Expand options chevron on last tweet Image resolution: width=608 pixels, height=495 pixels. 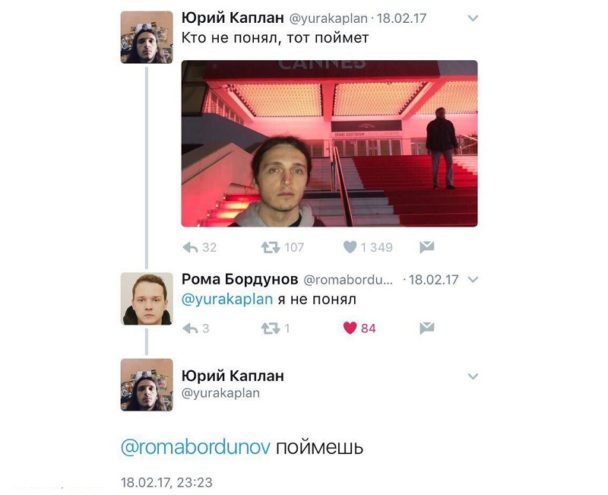[473, 376]
